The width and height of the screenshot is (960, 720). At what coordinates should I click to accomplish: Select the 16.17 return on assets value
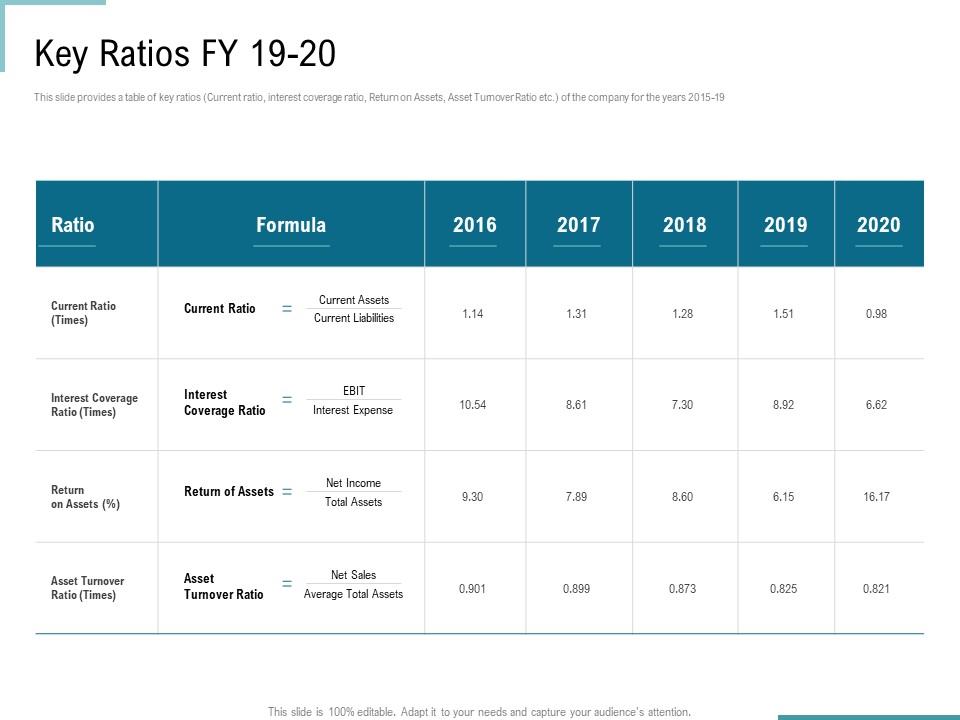pos(876,497)
